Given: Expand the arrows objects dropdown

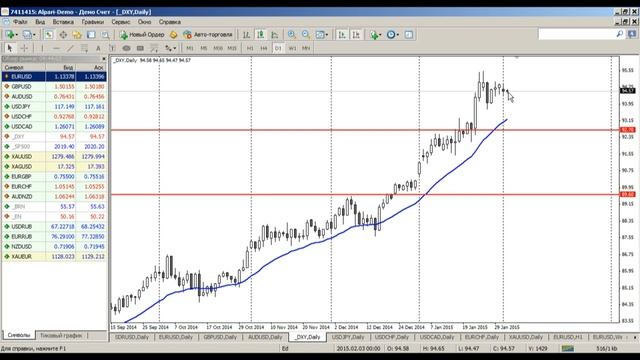Looking at the screenshot, I should (175, 48).
